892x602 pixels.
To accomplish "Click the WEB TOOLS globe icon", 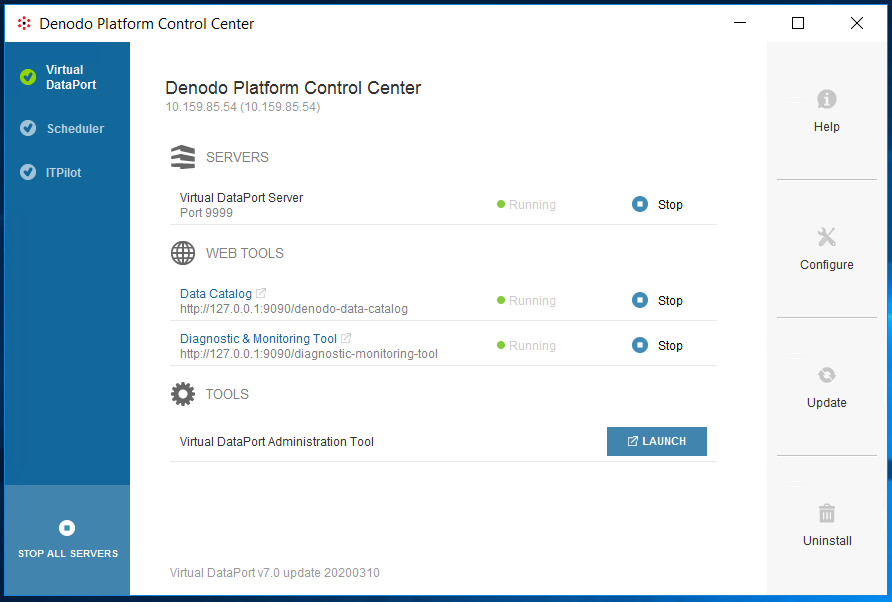I will pos(183,253).
